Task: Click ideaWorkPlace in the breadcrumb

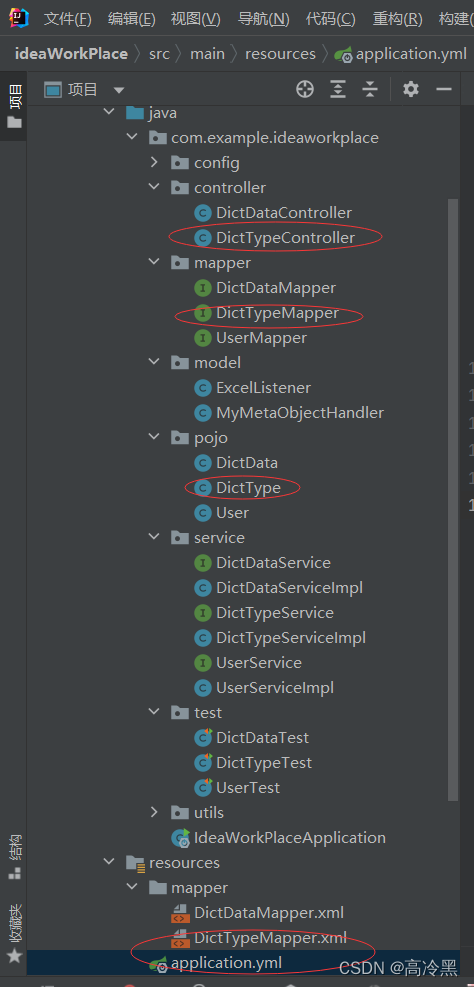Action: (71, 54)
